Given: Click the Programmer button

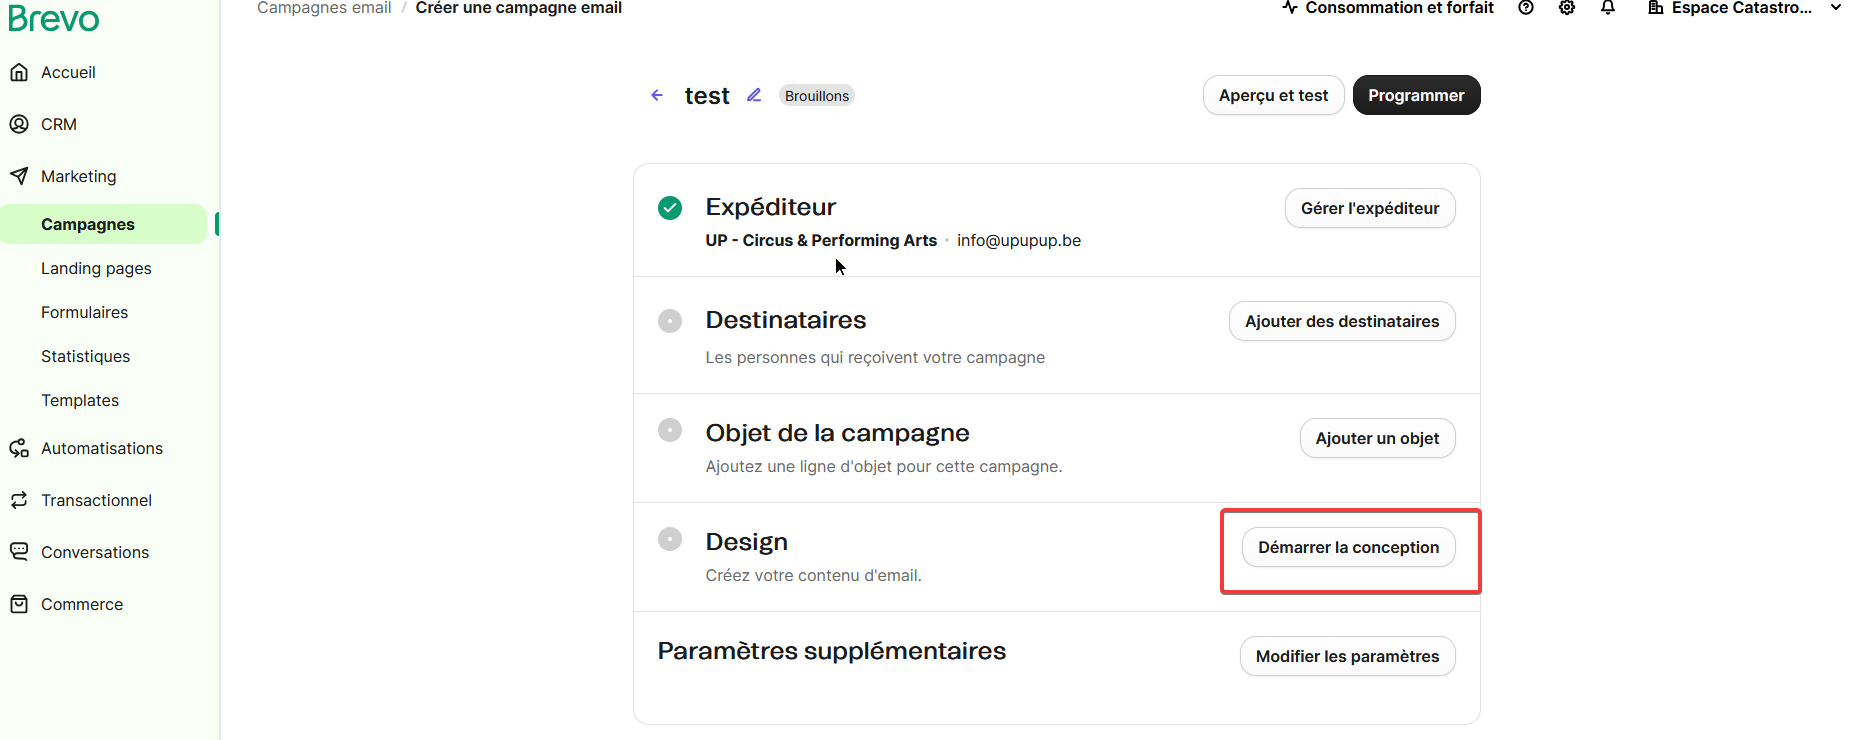Looking at the screenshot, I should point(1416,95).
